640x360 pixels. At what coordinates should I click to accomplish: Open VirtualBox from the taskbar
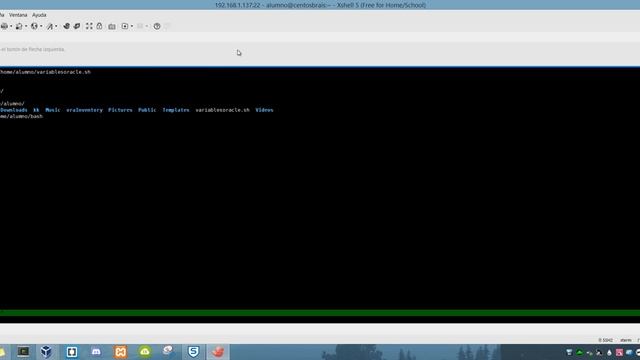[x=46, y=351]
